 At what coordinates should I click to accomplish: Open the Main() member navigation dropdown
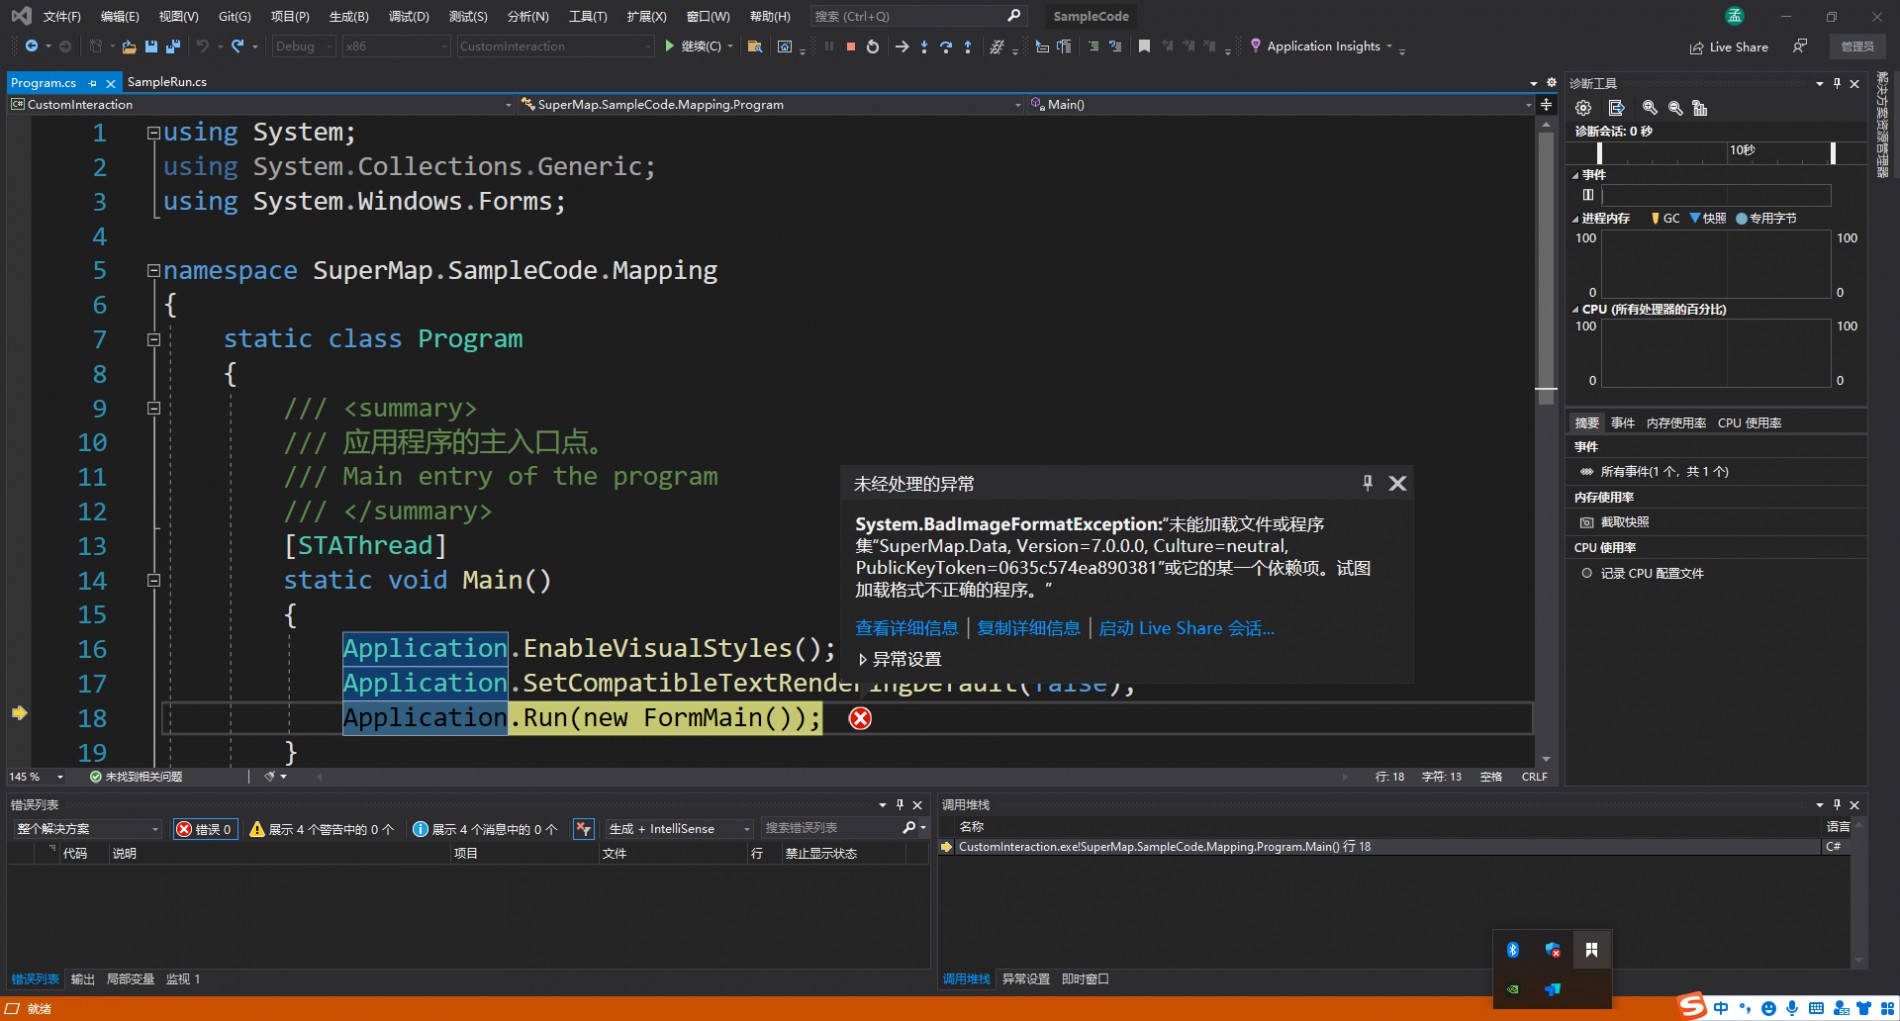[x=1280, y=104]
